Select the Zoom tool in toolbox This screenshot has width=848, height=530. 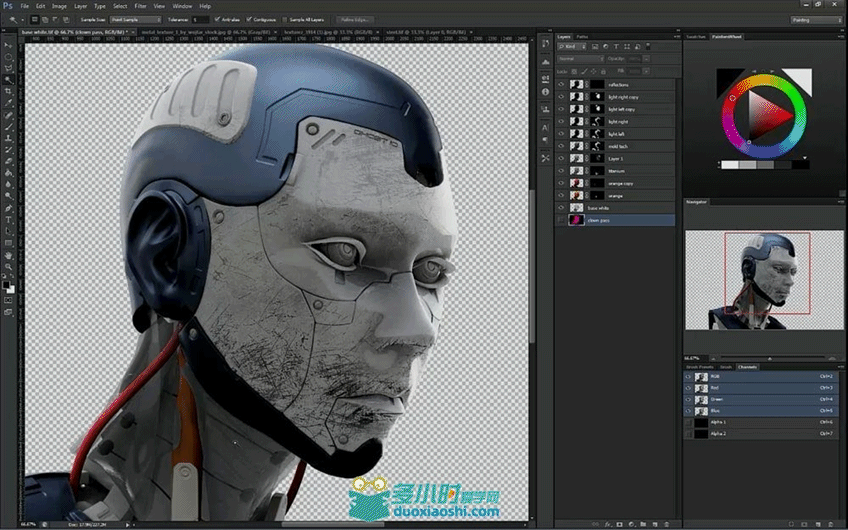tap(8, 266)
